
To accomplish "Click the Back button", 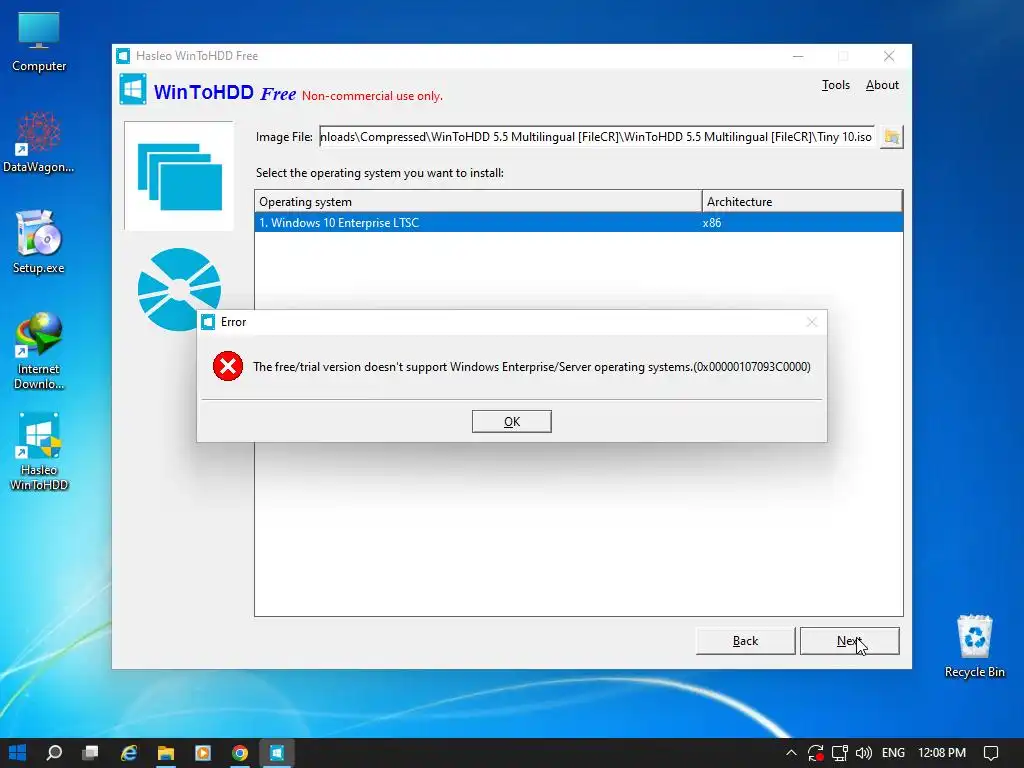I will pyautogui.click(x=745, y=641).
